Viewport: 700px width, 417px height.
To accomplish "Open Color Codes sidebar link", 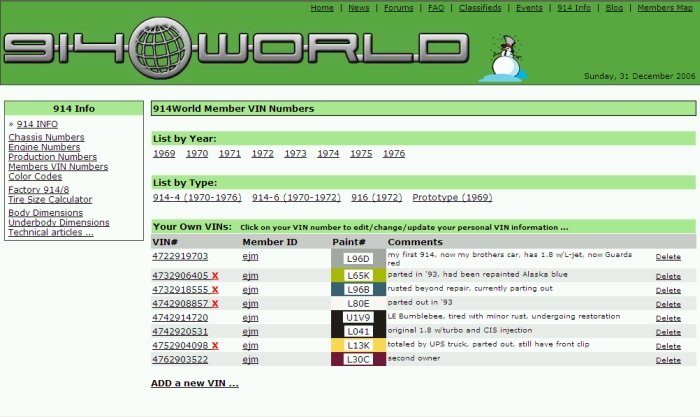I will point(35,176).
